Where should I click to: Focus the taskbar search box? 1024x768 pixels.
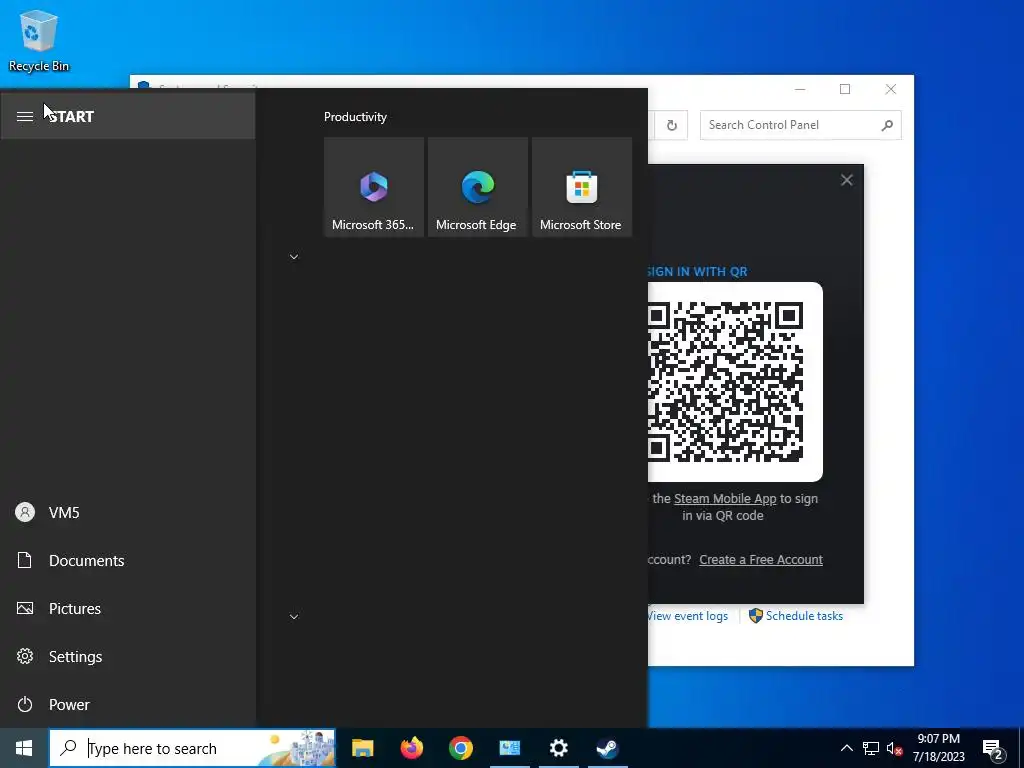pos(192,748)
